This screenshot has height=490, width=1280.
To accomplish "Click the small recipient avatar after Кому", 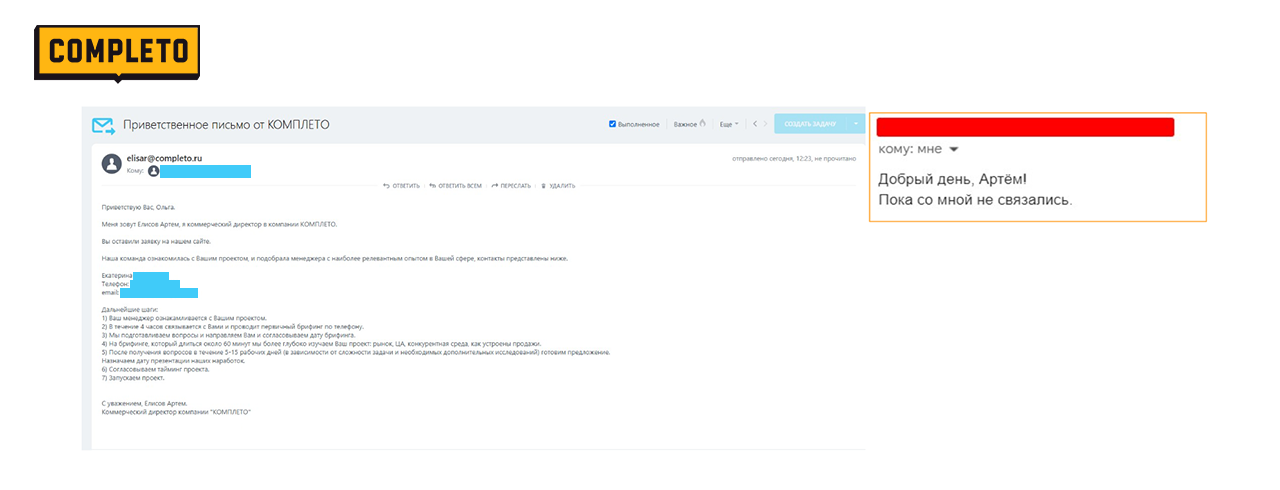I will tap(153, 172).
